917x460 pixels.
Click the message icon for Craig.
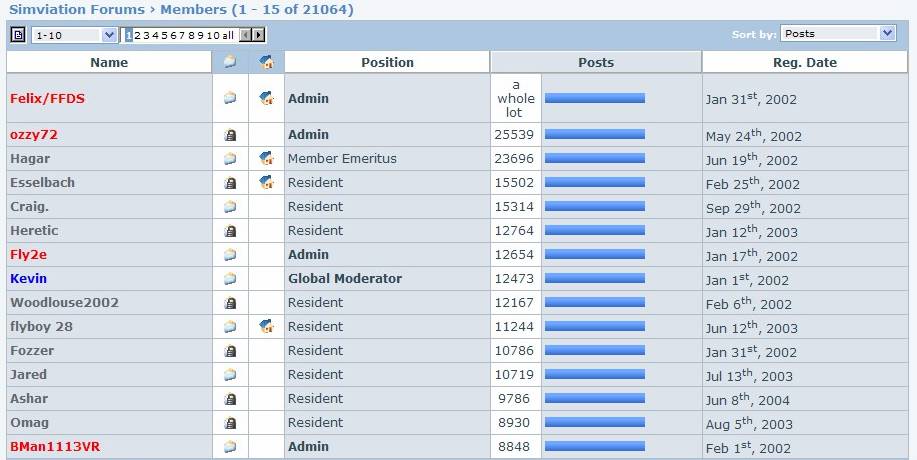(x=230, y=207)
